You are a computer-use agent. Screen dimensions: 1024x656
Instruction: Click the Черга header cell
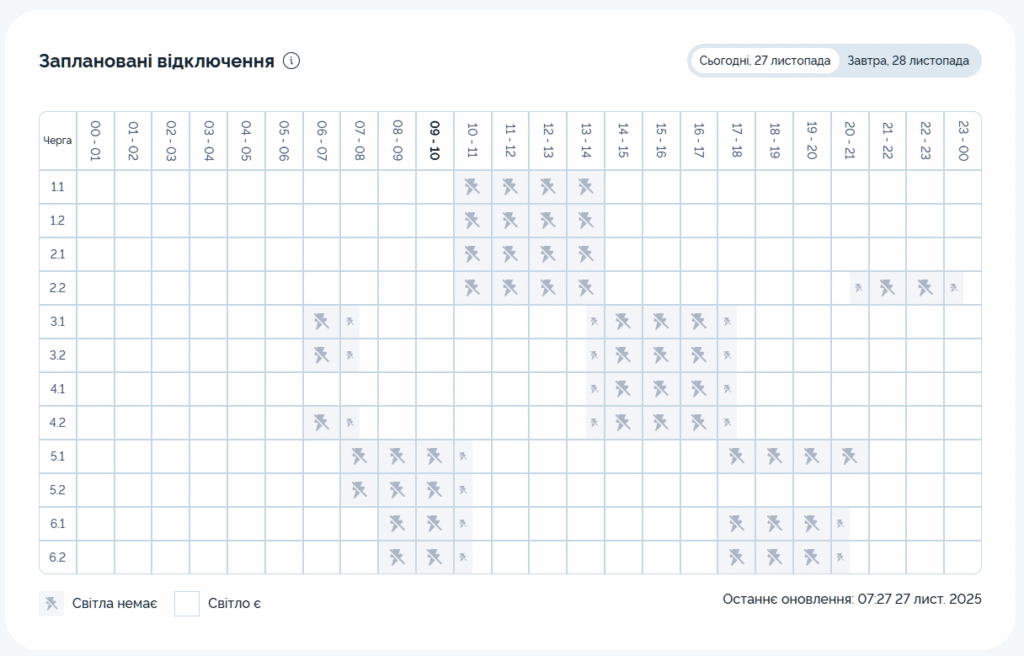tap(58, 141)
